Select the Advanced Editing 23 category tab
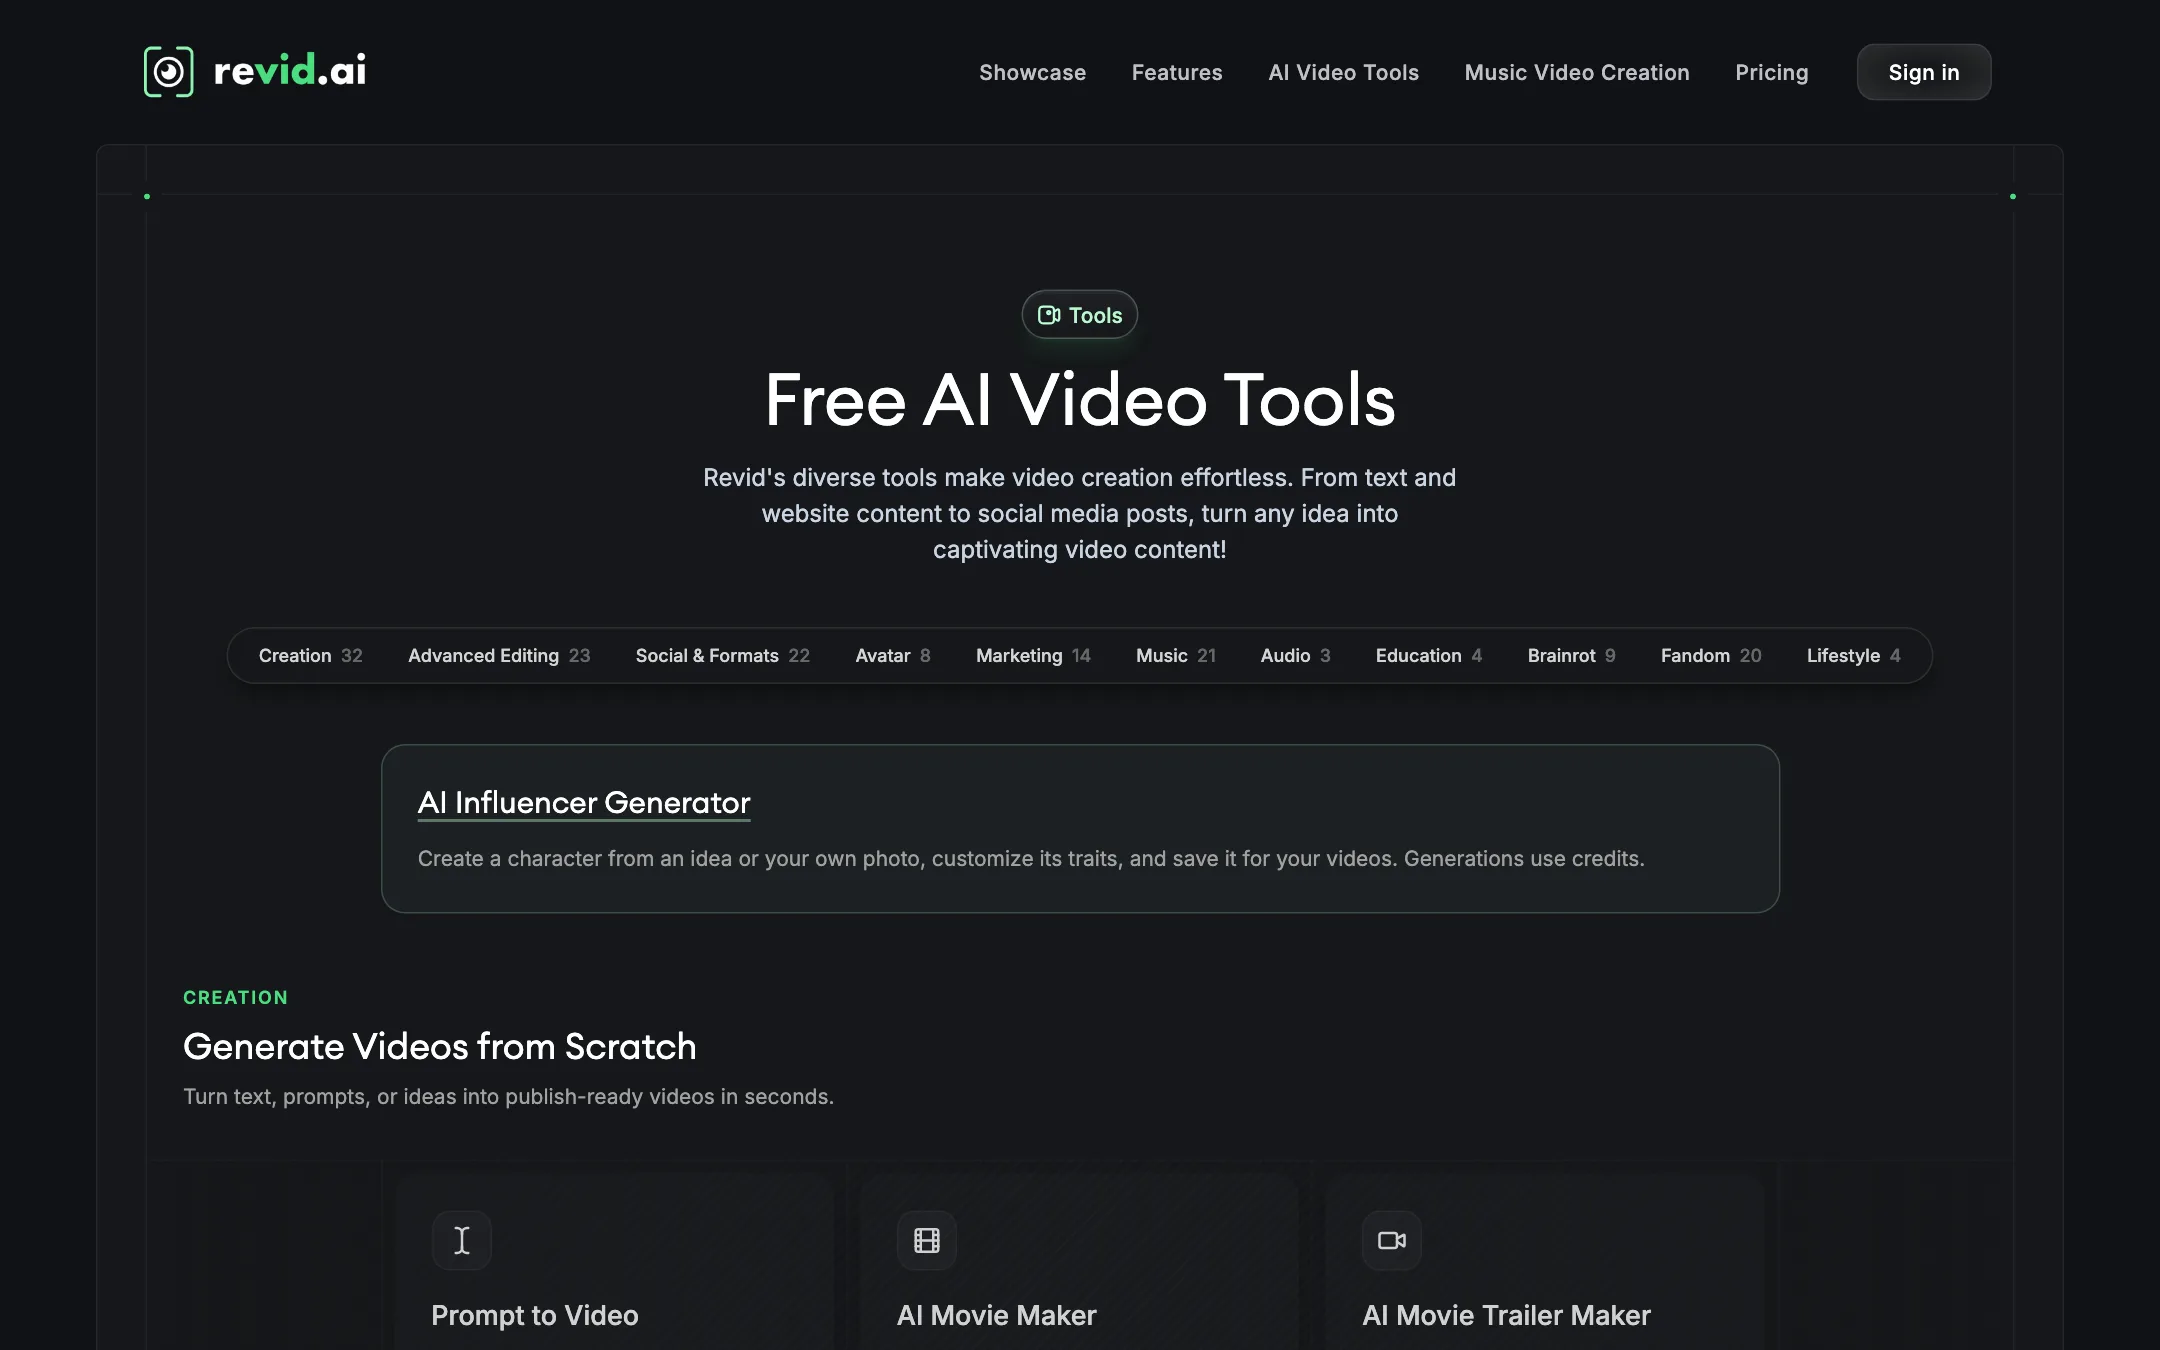This screenshot has height=1350, width=2160. pyautogui.click(x=499, y=655)
